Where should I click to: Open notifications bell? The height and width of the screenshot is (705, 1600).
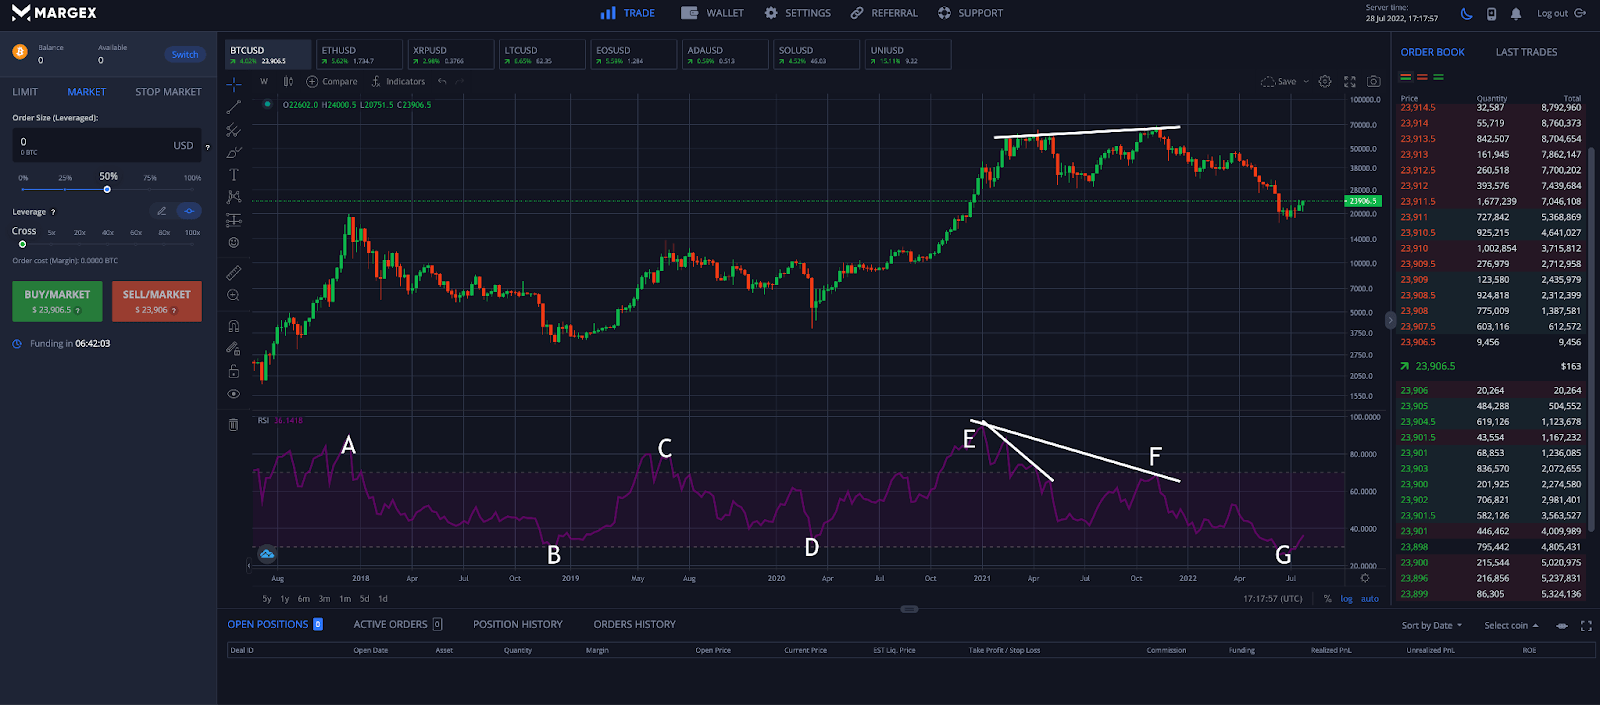(1516, 14)
